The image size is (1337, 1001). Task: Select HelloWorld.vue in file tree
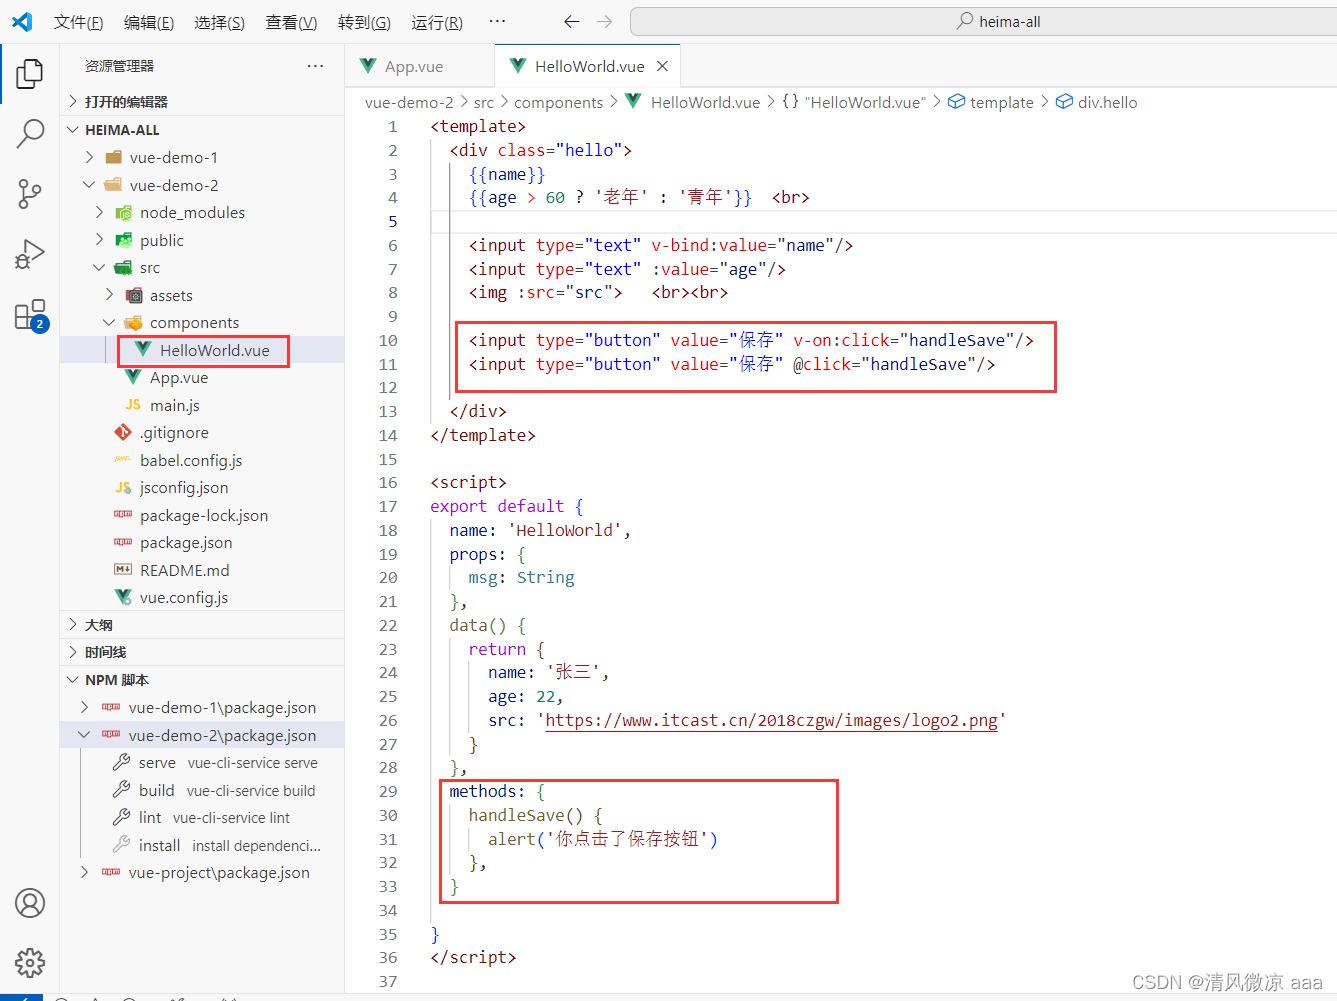click(x=202, y=350)
